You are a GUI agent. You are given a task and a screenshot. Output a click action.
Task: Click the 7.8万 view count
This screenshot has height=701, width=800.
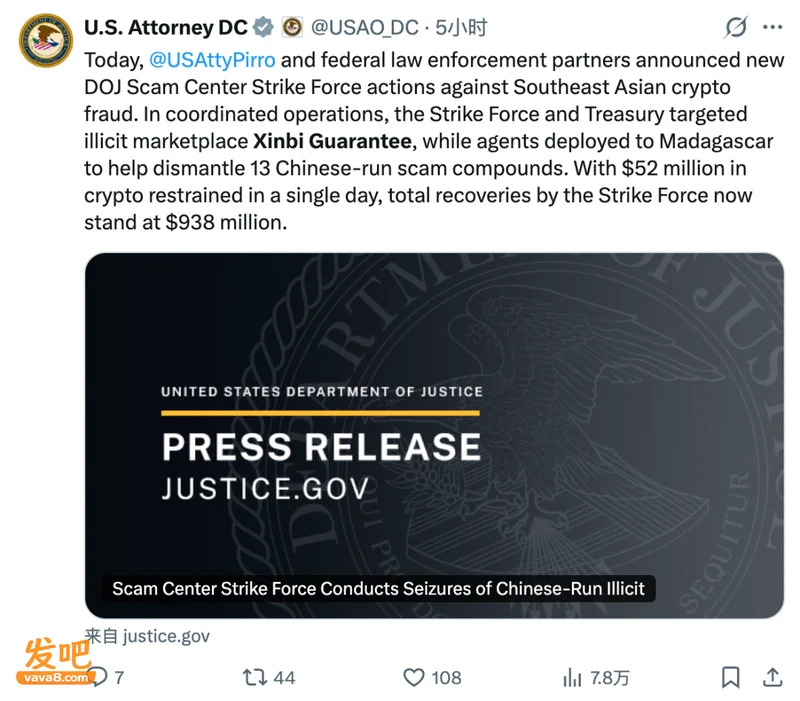(x=610, y=678)
